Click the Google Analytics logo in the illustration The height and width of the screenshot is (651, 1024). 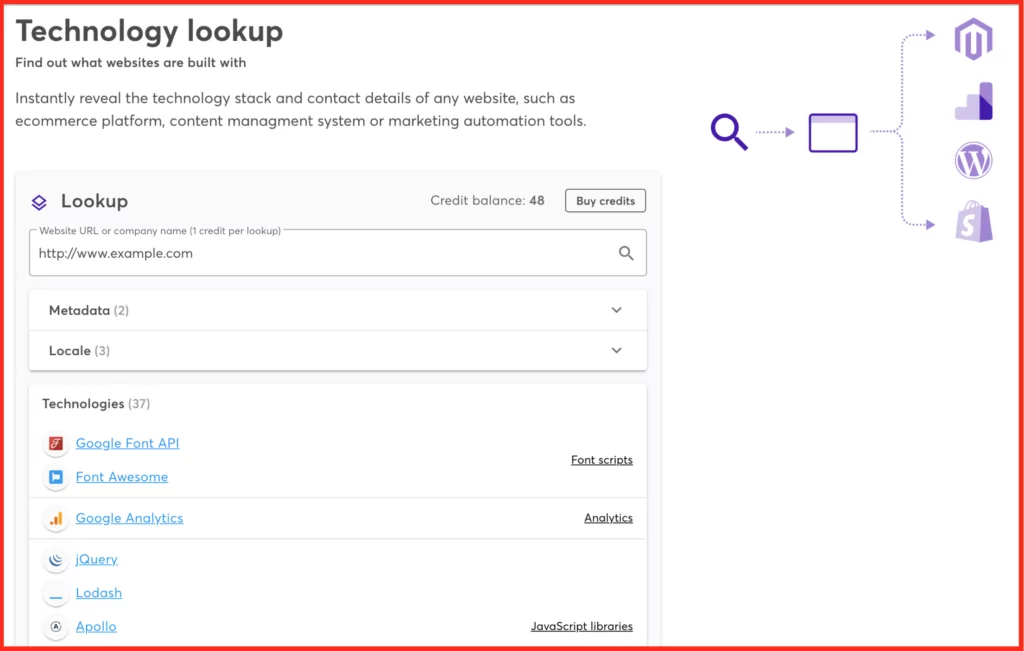[974, 101]
